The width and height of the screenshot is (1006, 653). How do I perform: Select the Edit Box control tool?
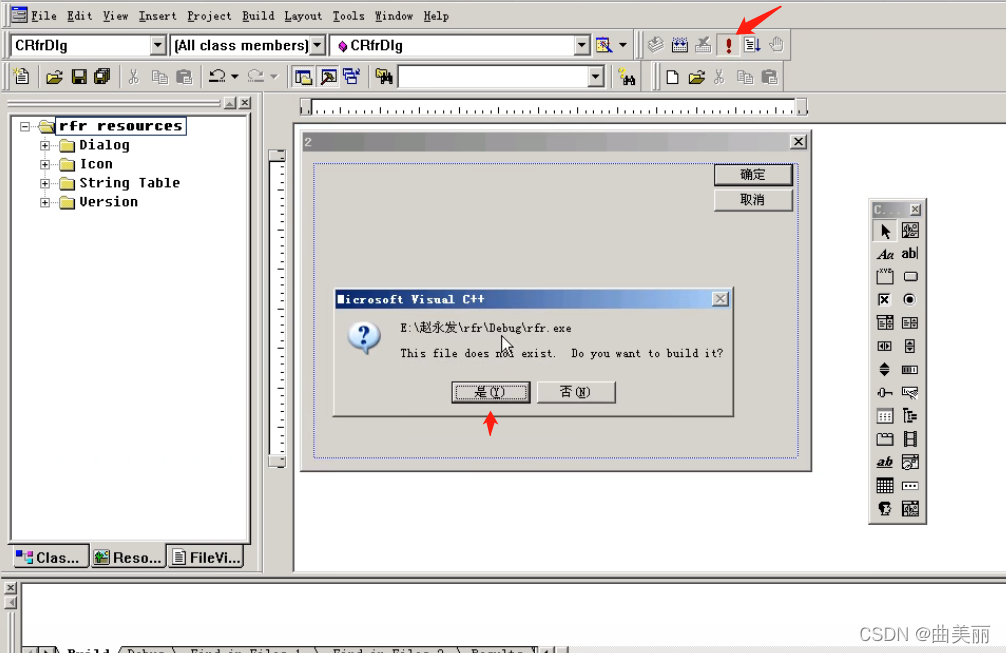[910, 254]
